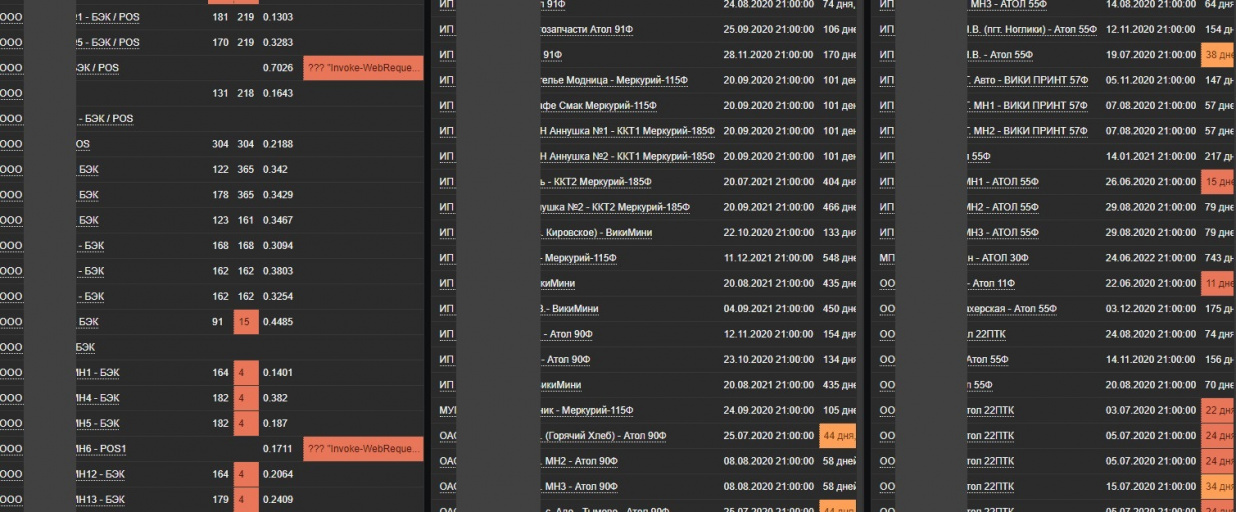Click orange '44 дня' cell in Горячий Хлеб row
Viewport: 1236px width, 512px height.
point(838,436)
